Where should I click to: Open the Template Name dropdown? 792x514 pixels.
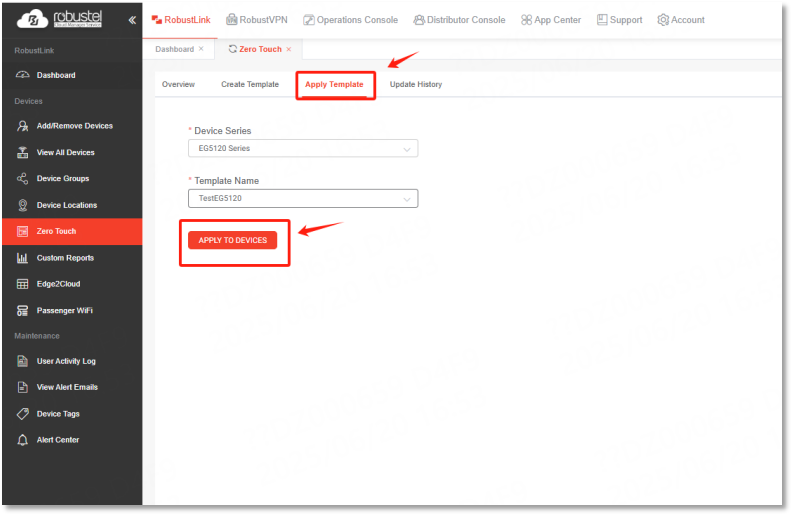[x=303, y=198]
